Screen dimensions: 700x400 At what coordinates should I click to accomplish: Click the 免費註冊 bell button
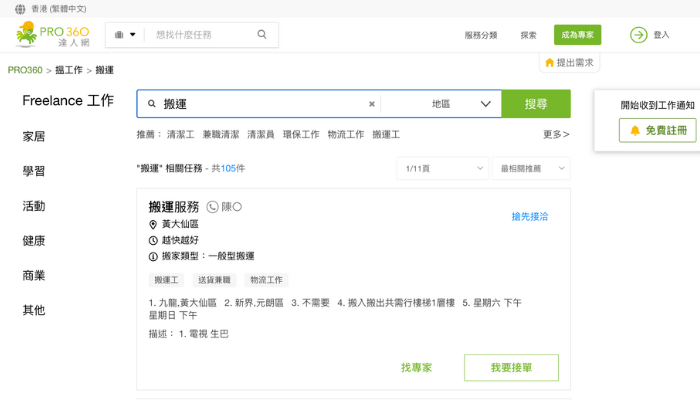coord(658,130)
